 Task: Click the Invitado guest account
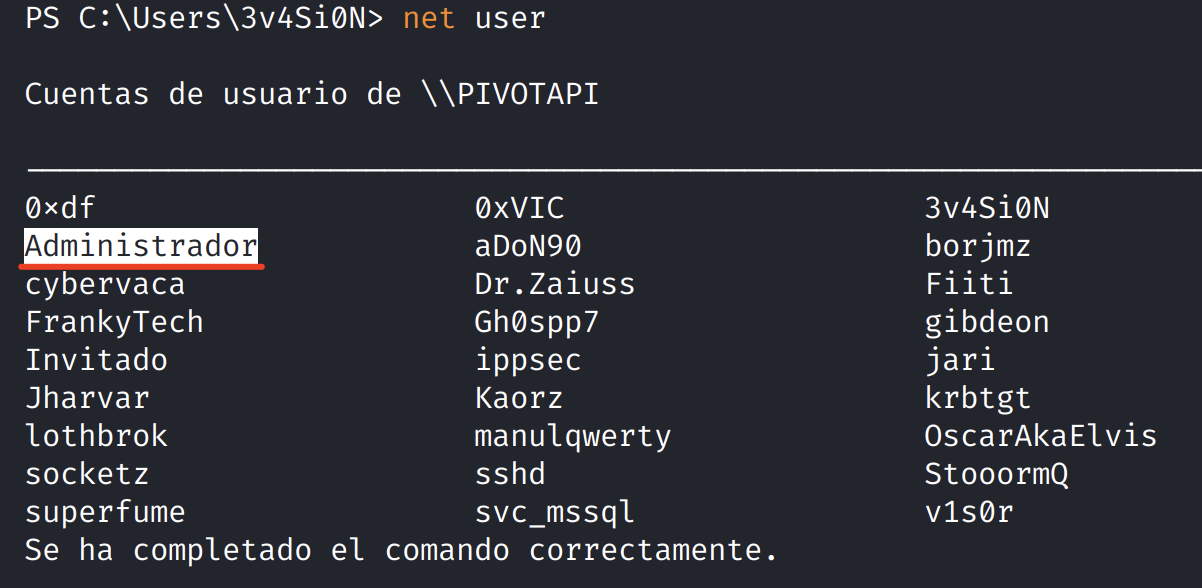(x=96, y=360)
